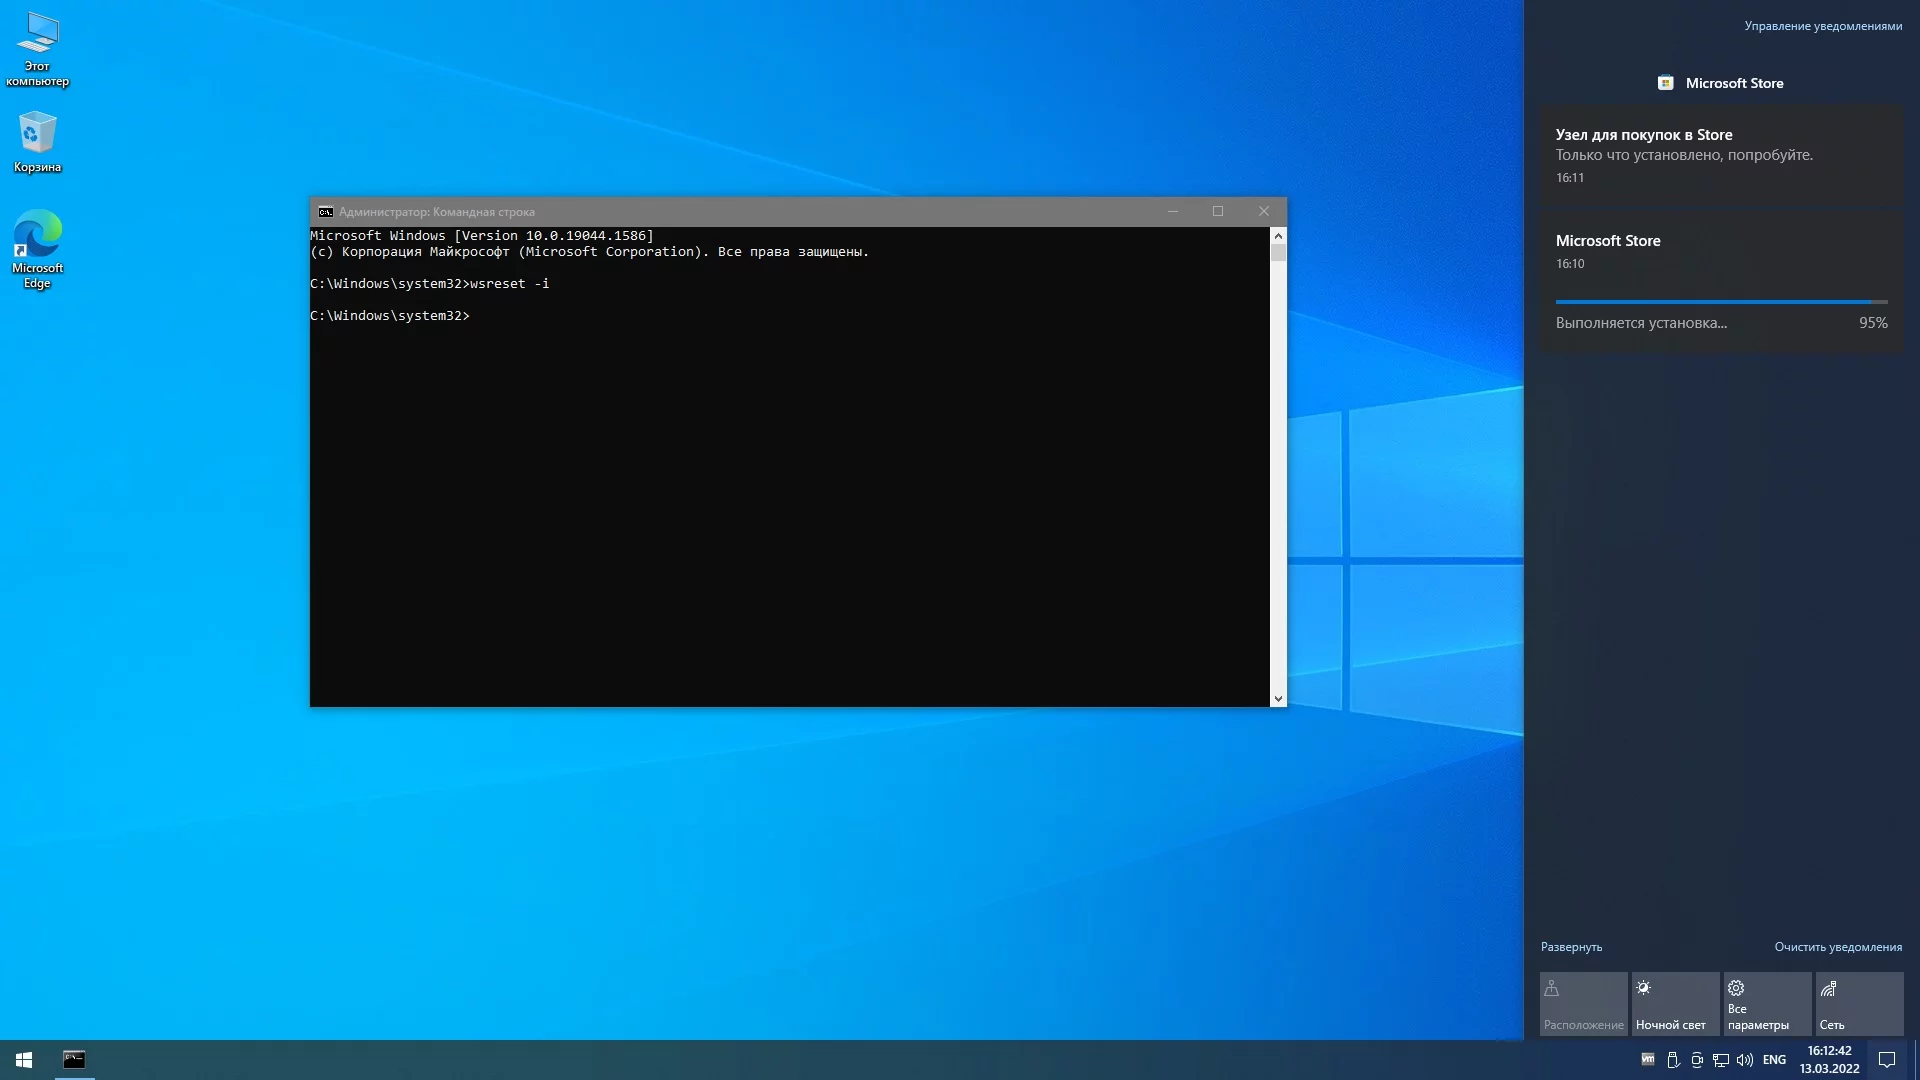Viewport: 1920px width, 1080px height.
Task: Click the network connection tray icon
Action: point(1721,1060)
